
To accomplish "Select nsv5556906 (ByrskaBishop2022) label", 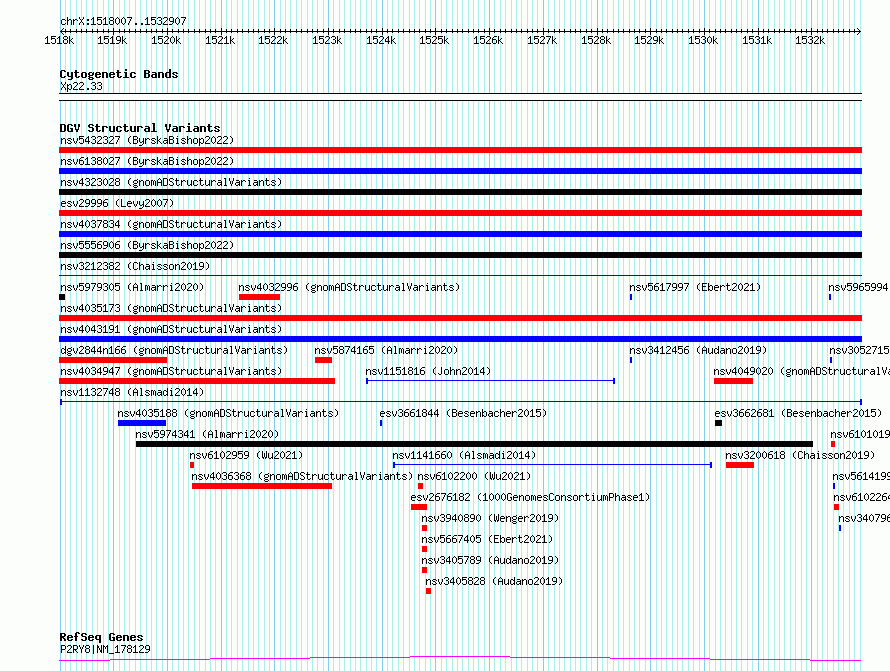I will [x=147, y=245].
